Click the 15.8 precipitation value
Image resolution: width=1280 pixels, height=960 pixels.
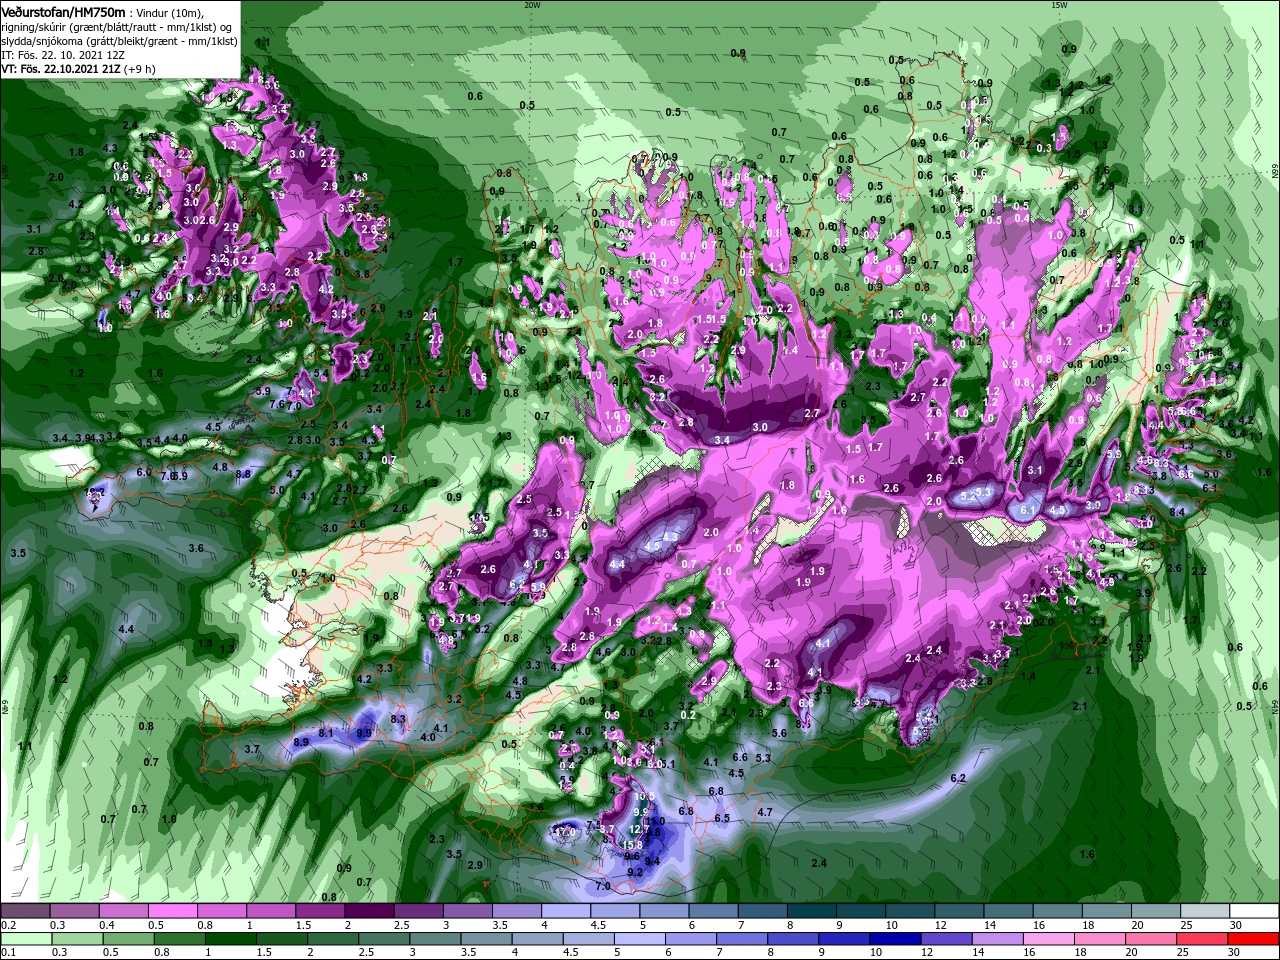(x=632, y=845)
